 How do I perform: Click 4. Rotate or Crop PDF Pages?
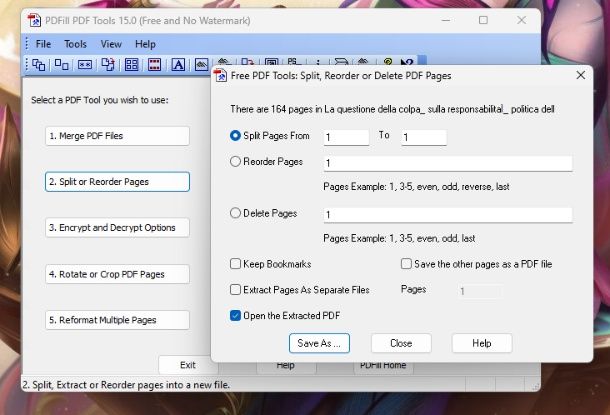(x=117, y=274)
